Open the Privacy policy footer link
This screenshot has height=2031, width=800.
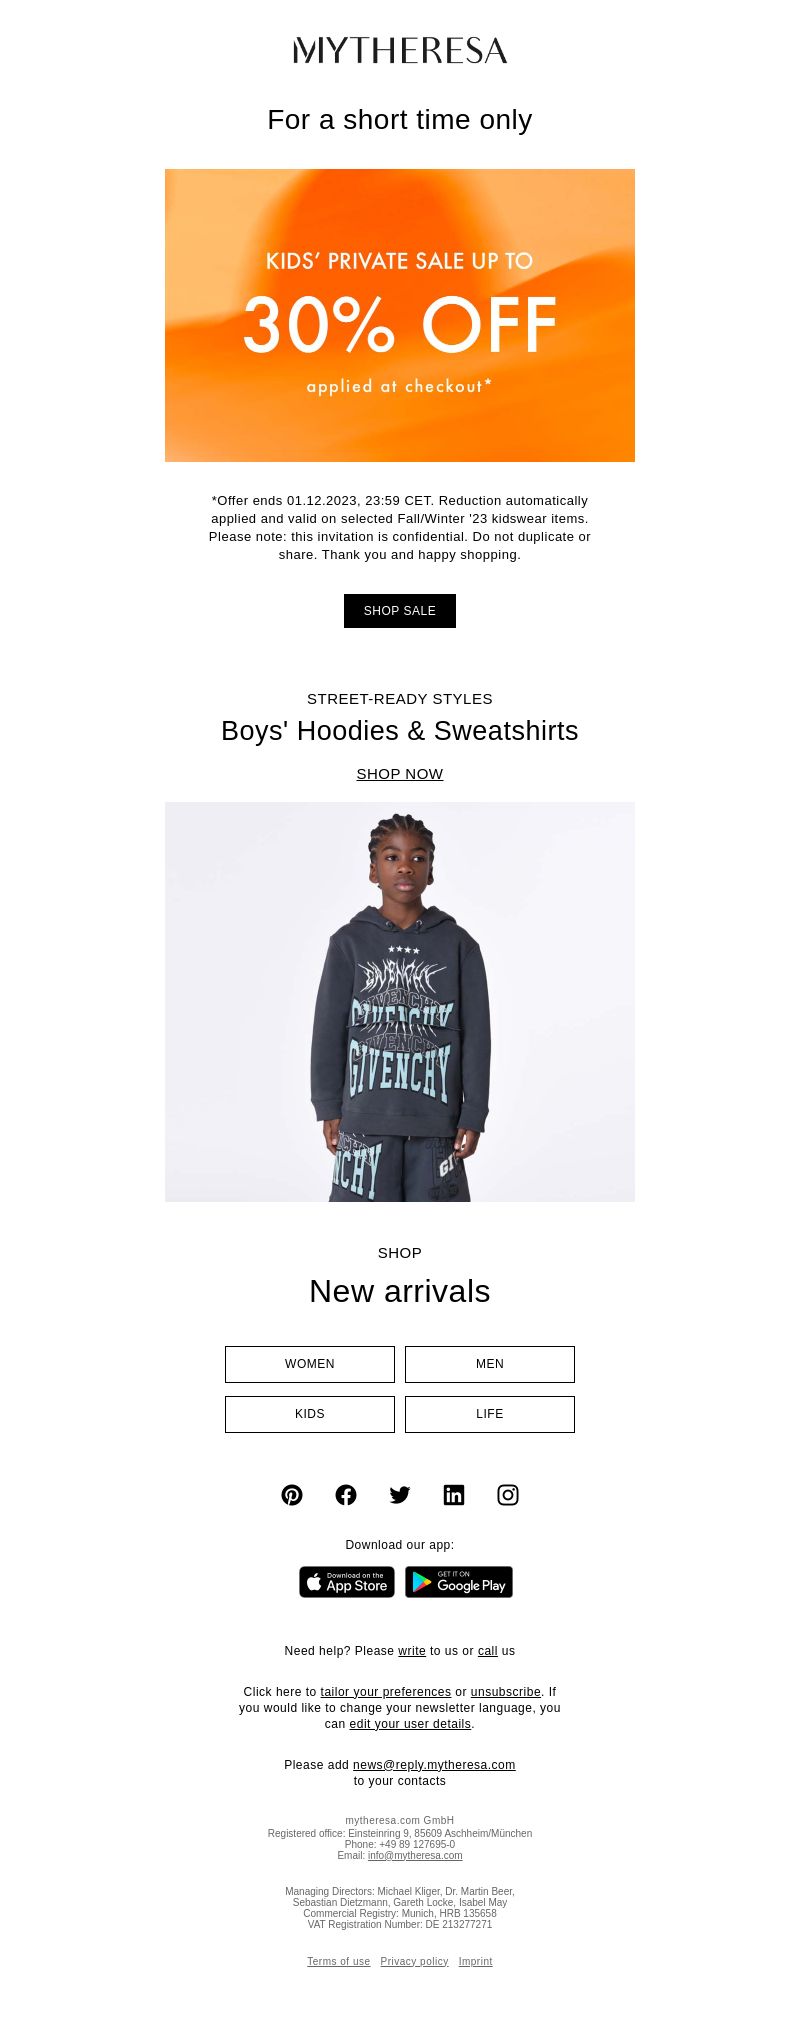(x=414, y=1962)
